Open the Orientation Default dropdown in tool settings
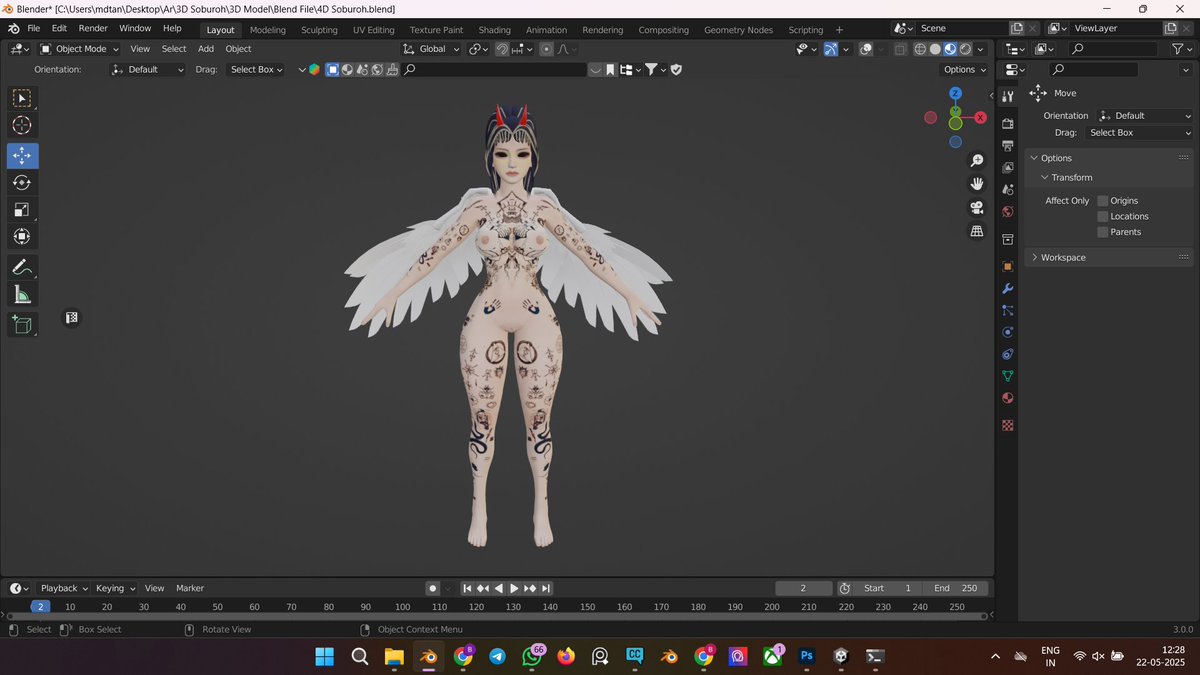The height and width of the screenshot is (675, 1200). [1145, 116]
